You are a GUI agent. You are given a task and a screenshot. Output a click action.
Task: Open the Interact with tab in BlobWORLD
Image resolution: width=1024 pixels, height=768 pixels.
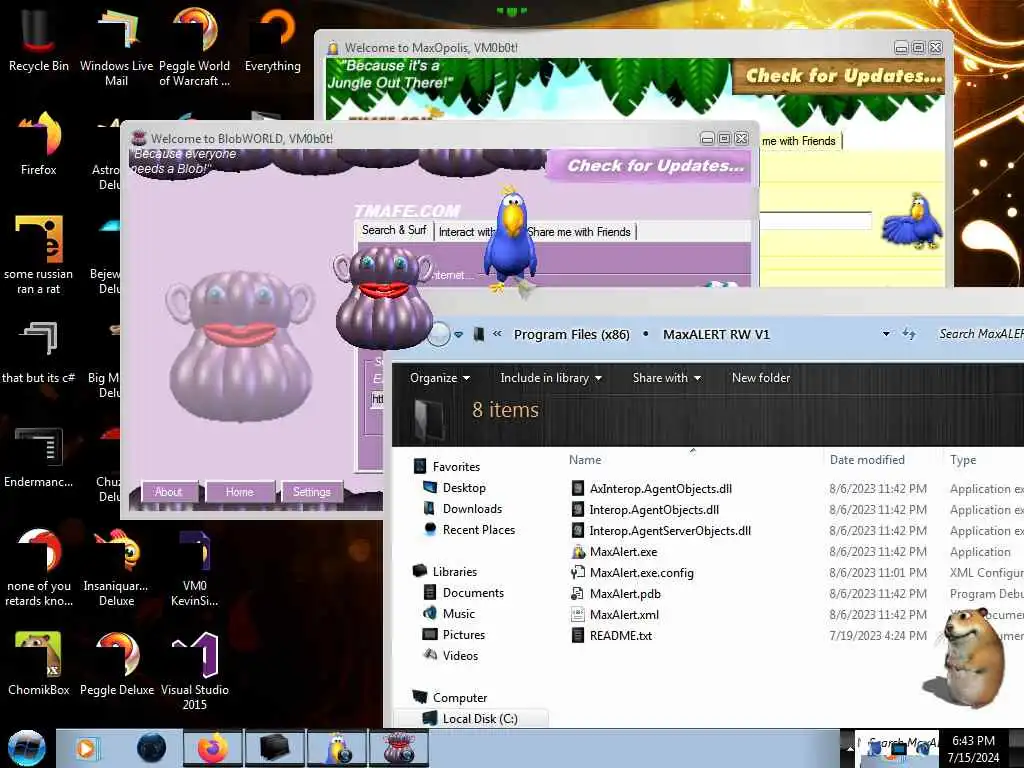466,232
